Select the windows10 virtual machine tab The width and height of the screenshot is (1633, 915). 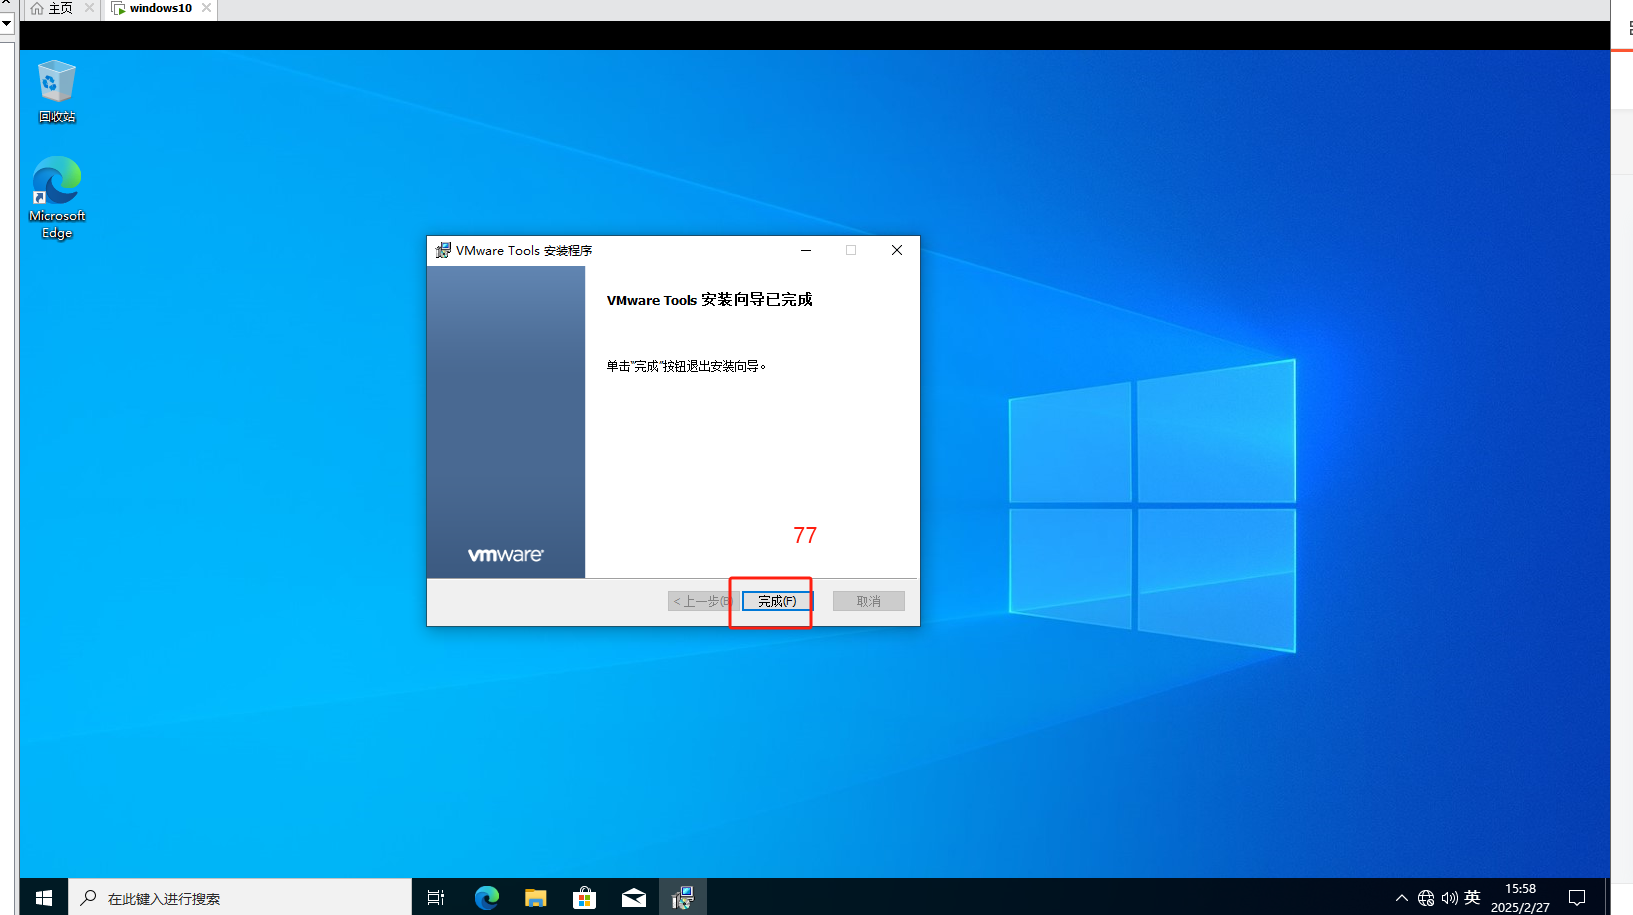pos(160,8)
